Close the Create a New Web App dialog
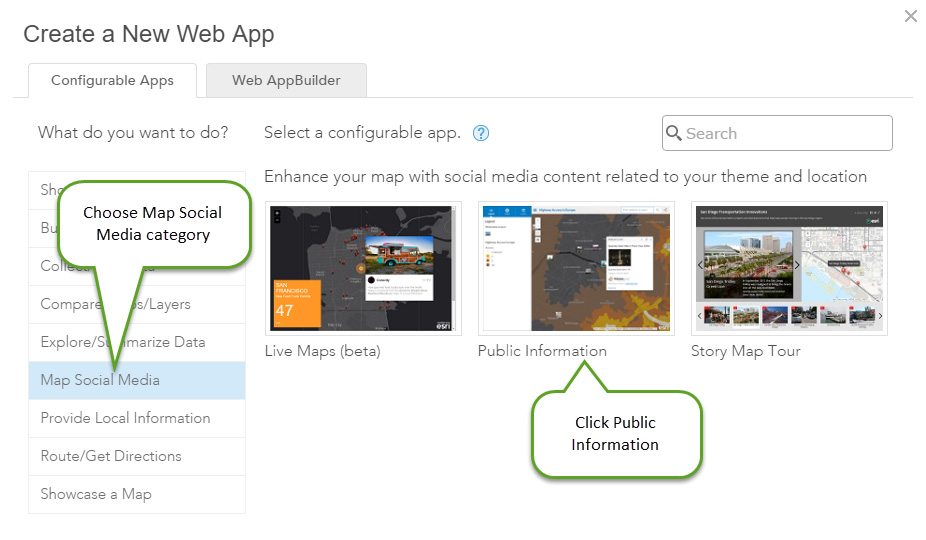Viewport: 926px width, 540px height. point(910,16)
